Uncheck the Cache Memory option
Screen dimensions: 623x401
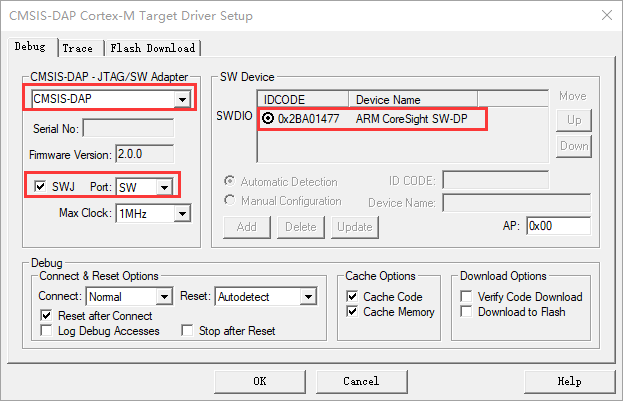pyautogui.click(x=352, y=312)
